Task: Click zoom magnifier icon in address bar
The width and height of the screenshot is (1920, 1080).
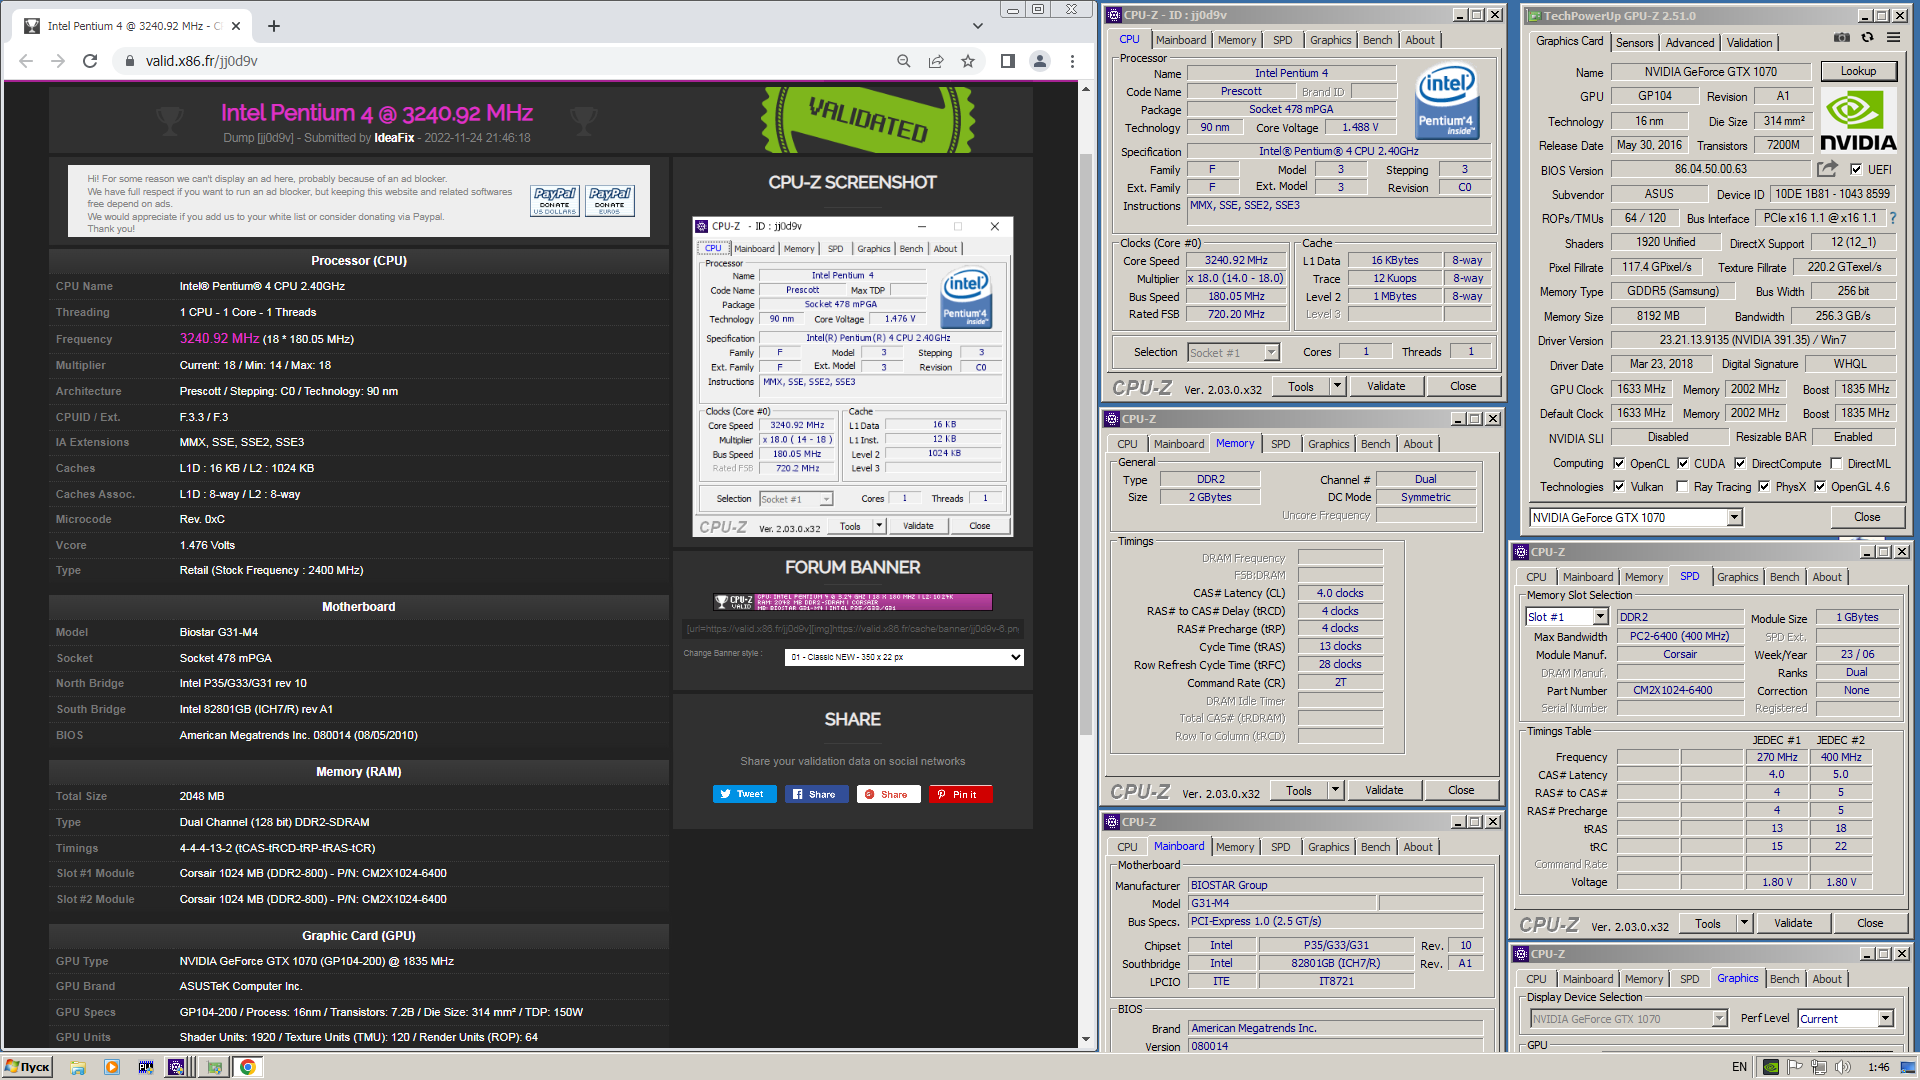Action: point(904,61)
